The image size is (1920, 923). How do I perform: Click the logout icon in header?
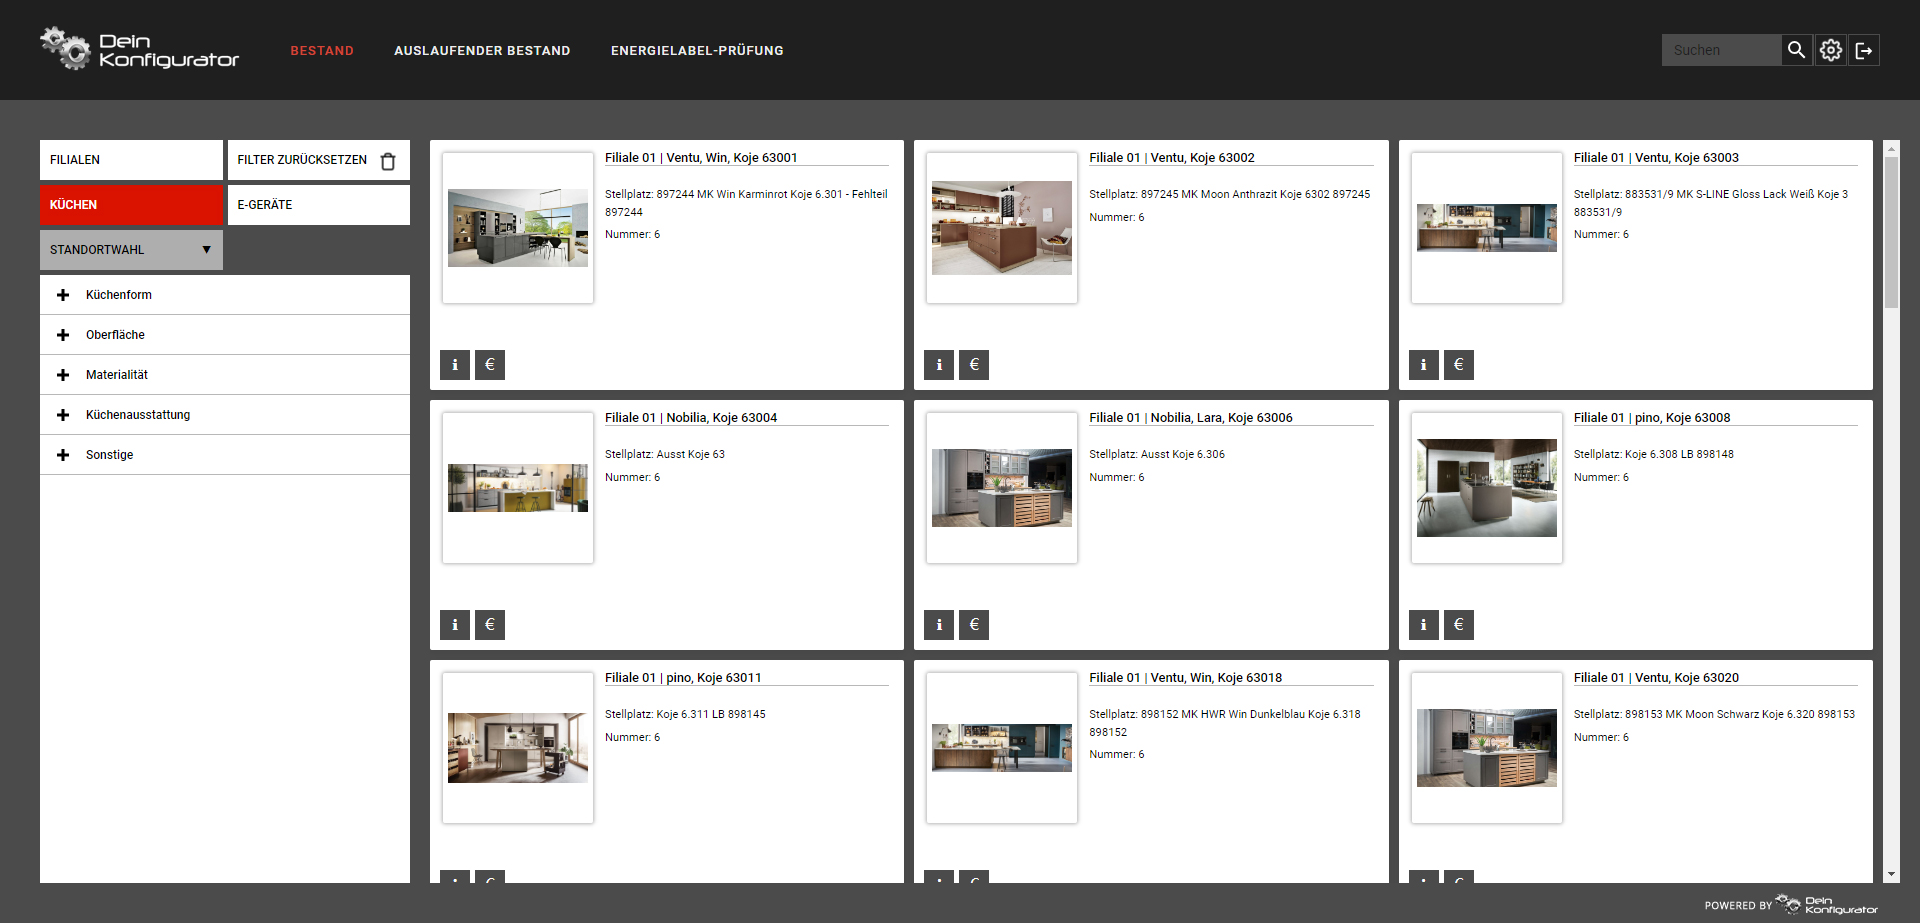1864,50
